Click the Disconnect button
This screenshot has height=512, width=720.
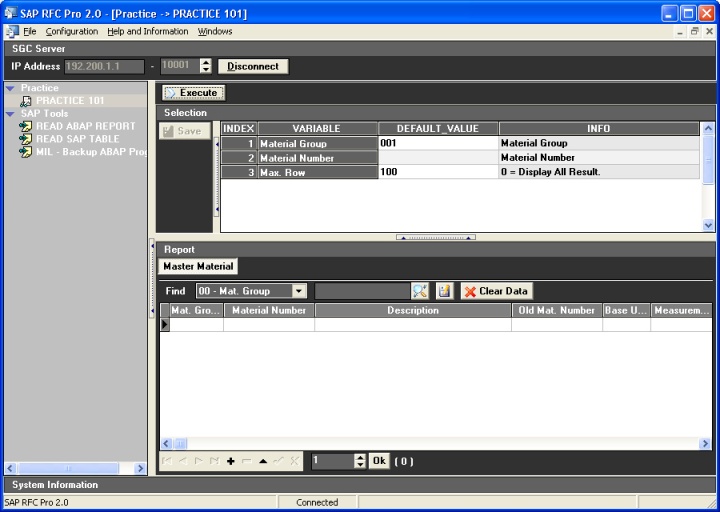pos(253,66)
